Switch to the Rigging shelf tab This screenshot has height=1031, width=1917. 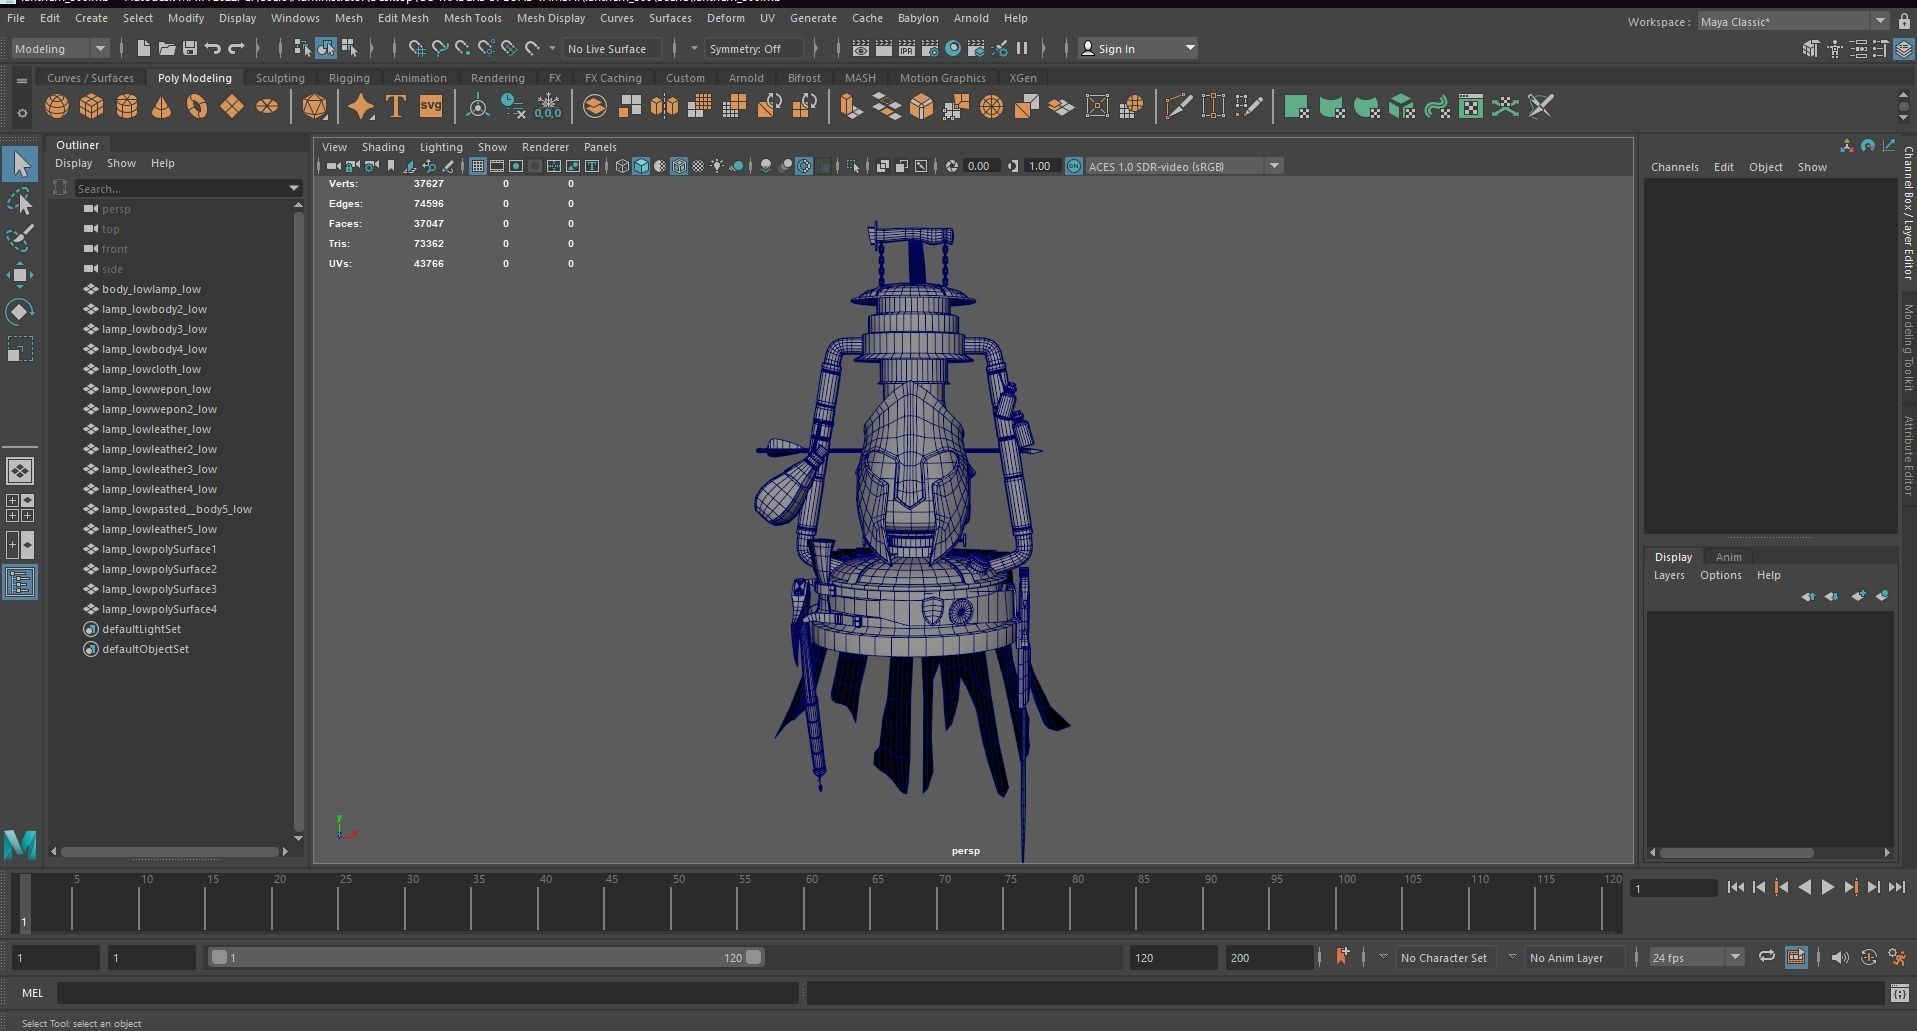pyautogui.click(x=349, y=78)
